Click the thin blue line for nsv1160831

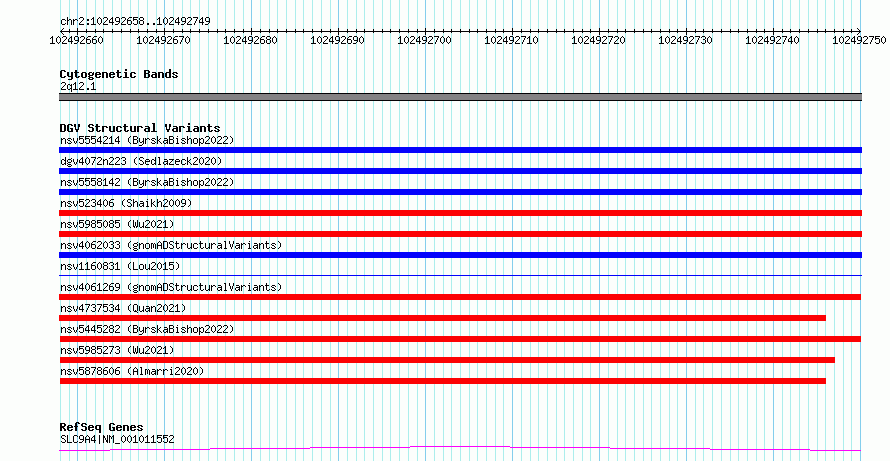(x=460, y=275)
